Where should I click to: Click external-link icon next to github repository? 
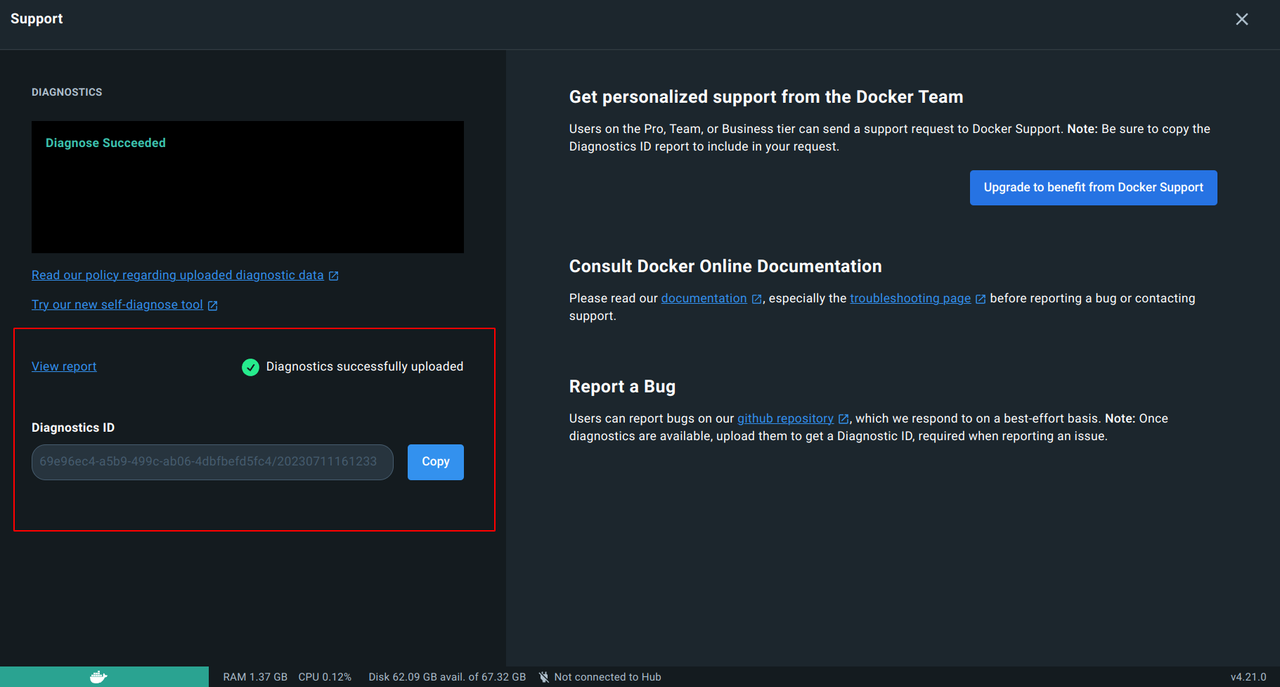coord(844,419)
